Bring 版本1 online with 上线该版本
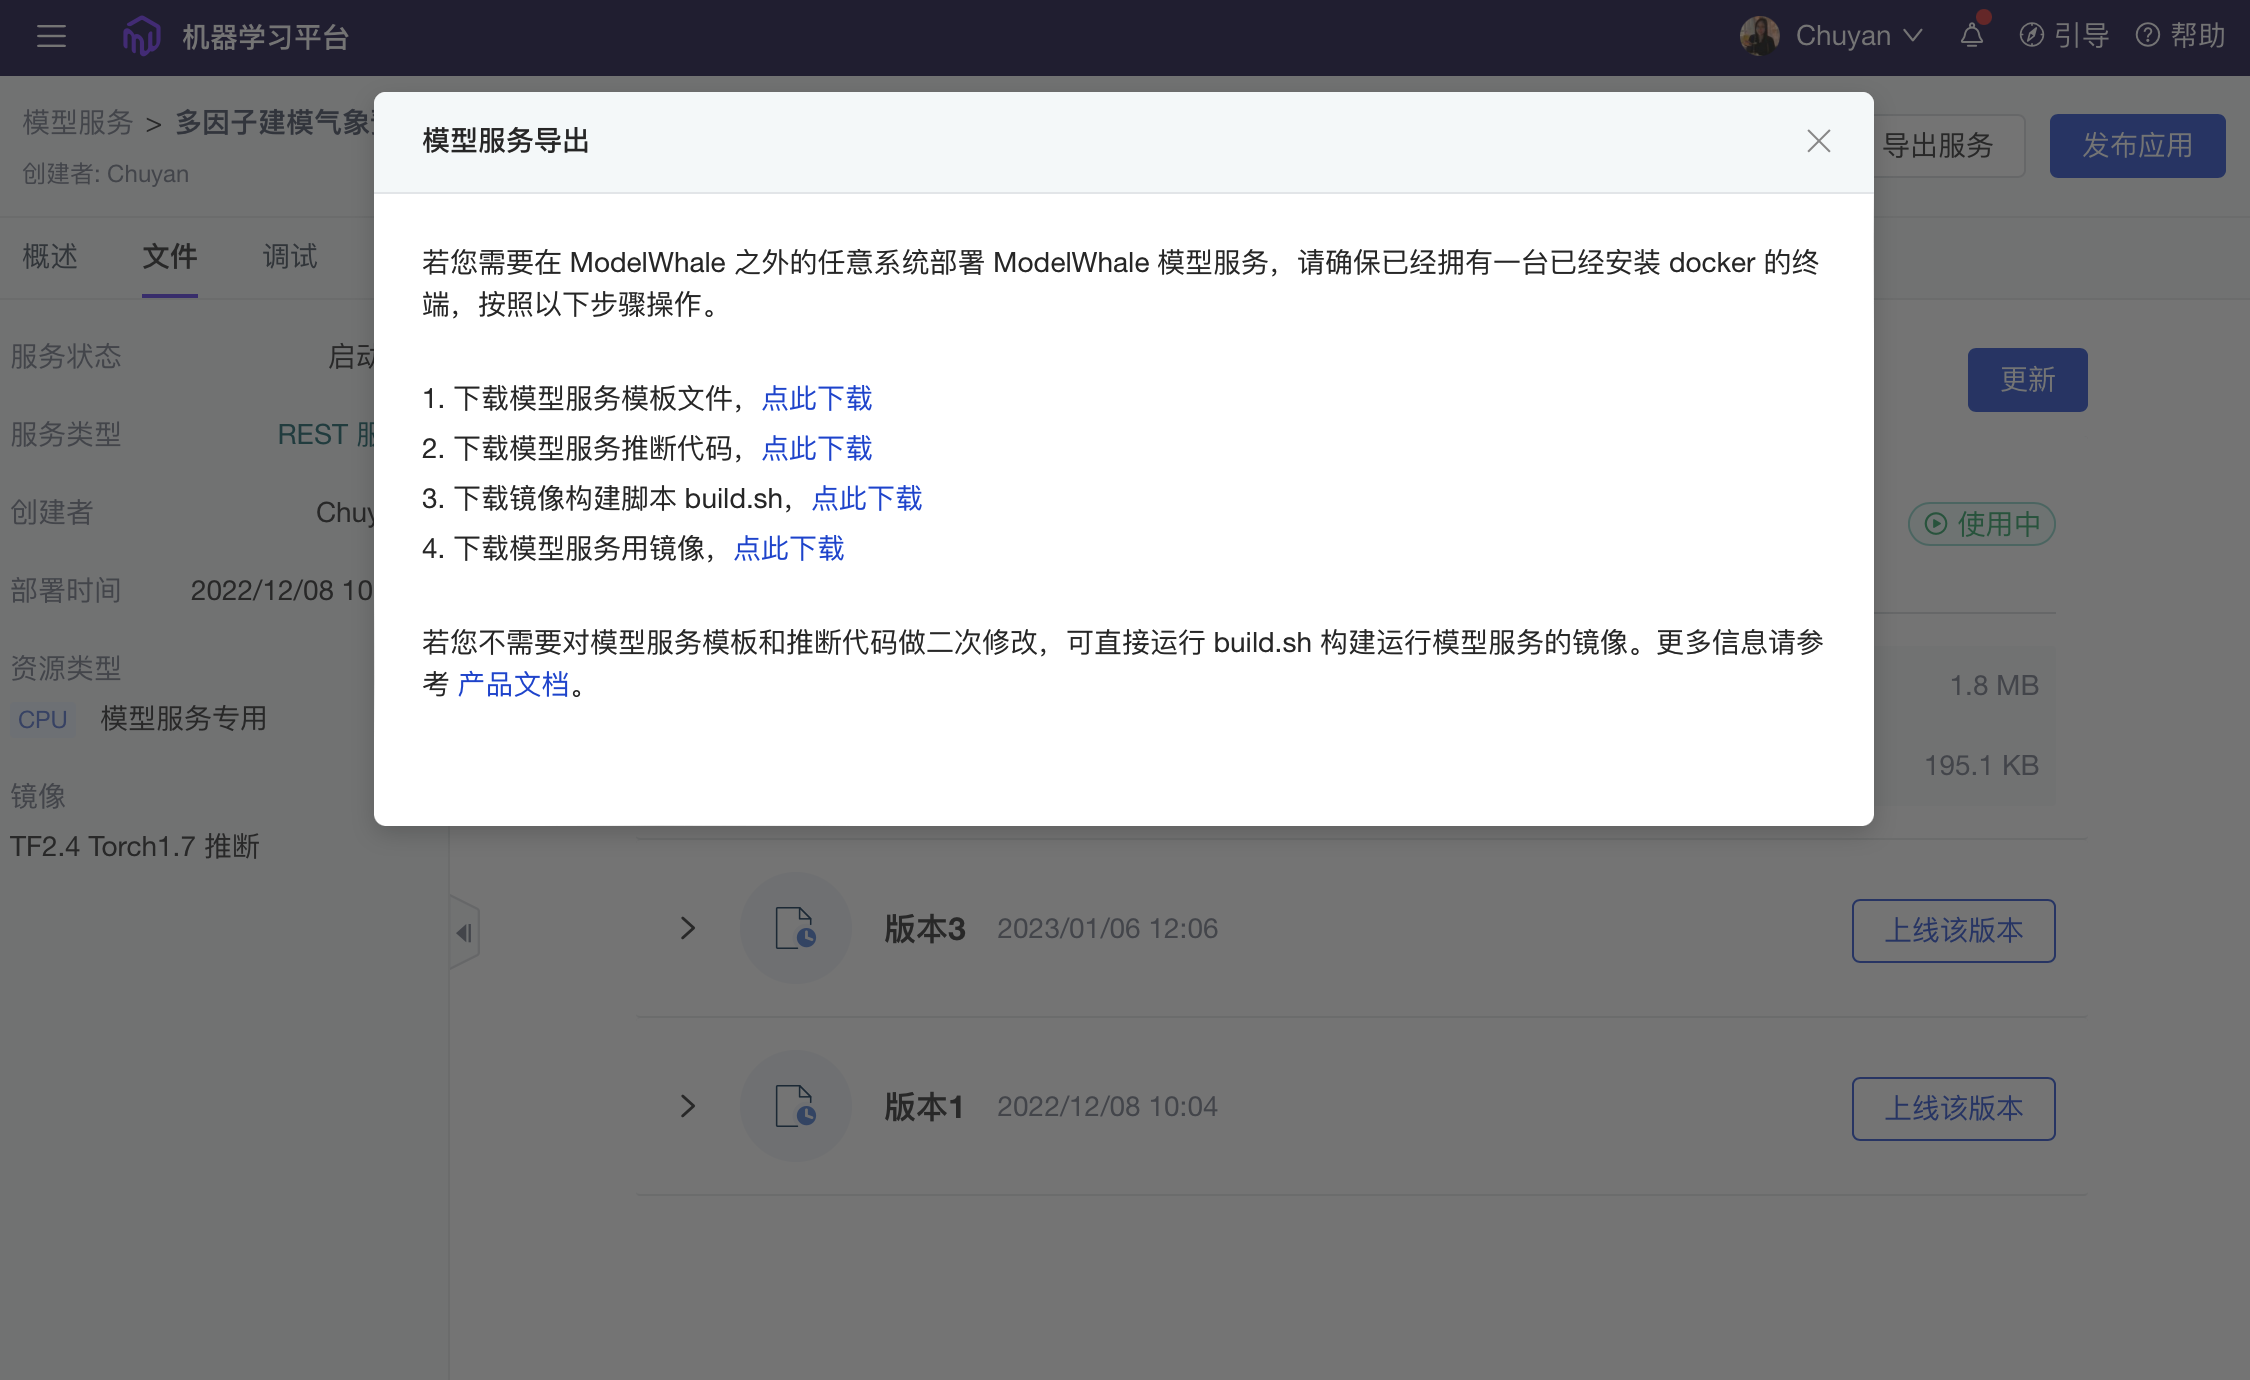 (x=1953, y=1109)
